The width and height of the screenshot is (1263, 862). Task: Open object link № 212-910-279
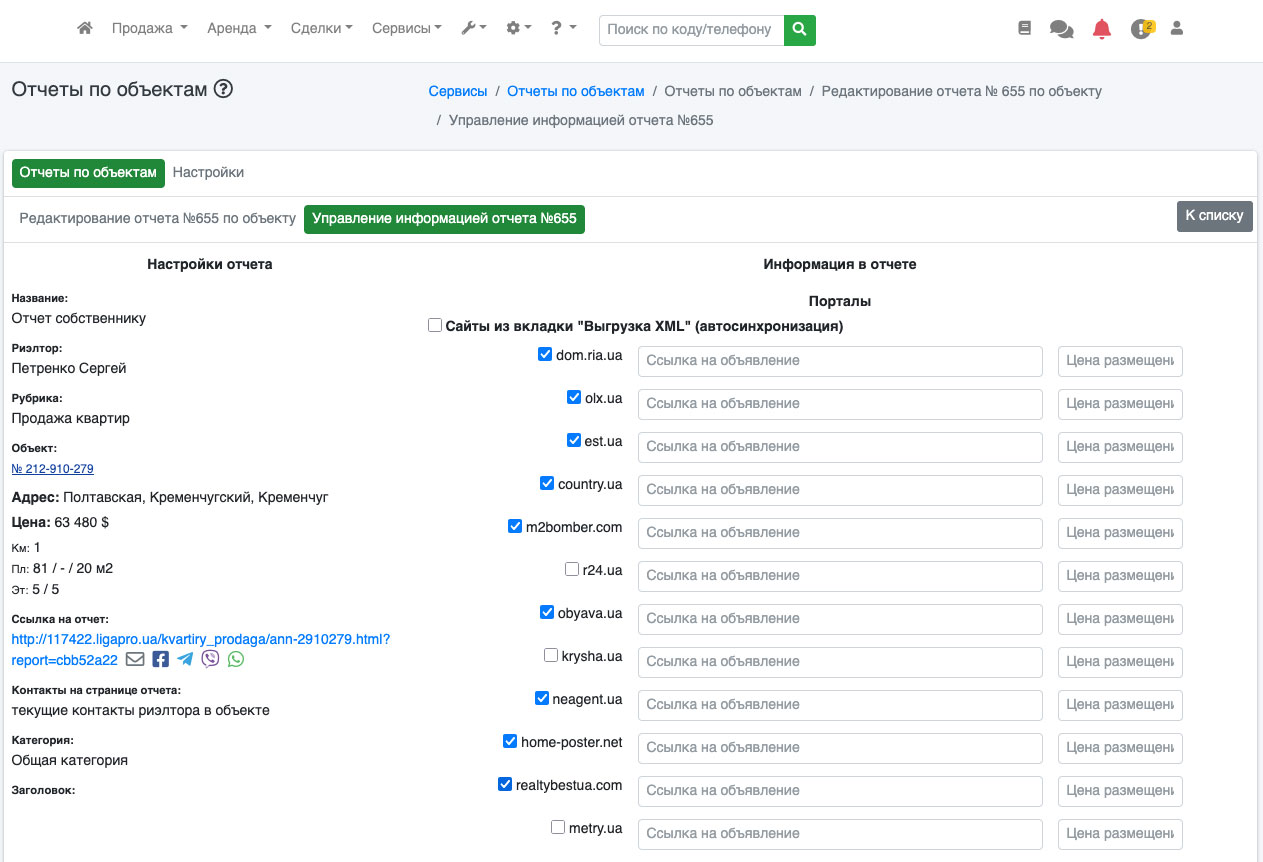[x=53, y=468]
